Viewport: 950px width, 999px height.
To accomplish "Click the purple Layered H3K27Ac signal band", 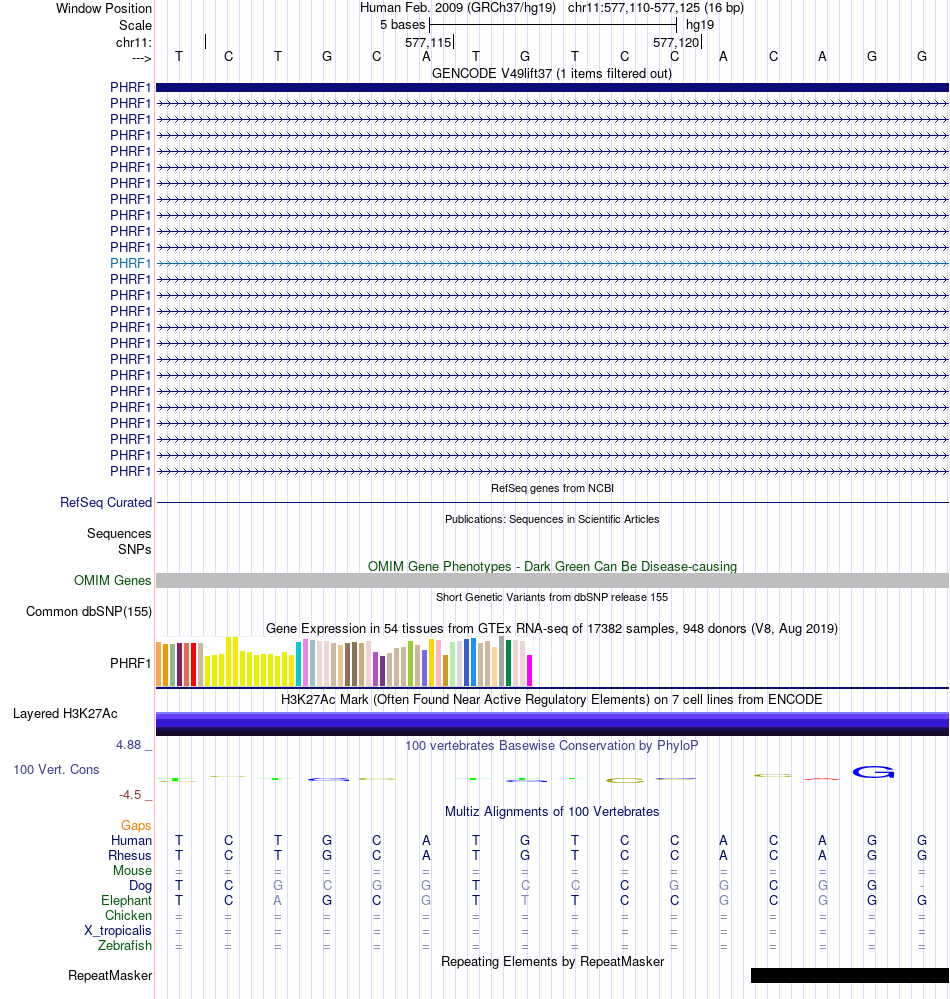I will 552,724.
